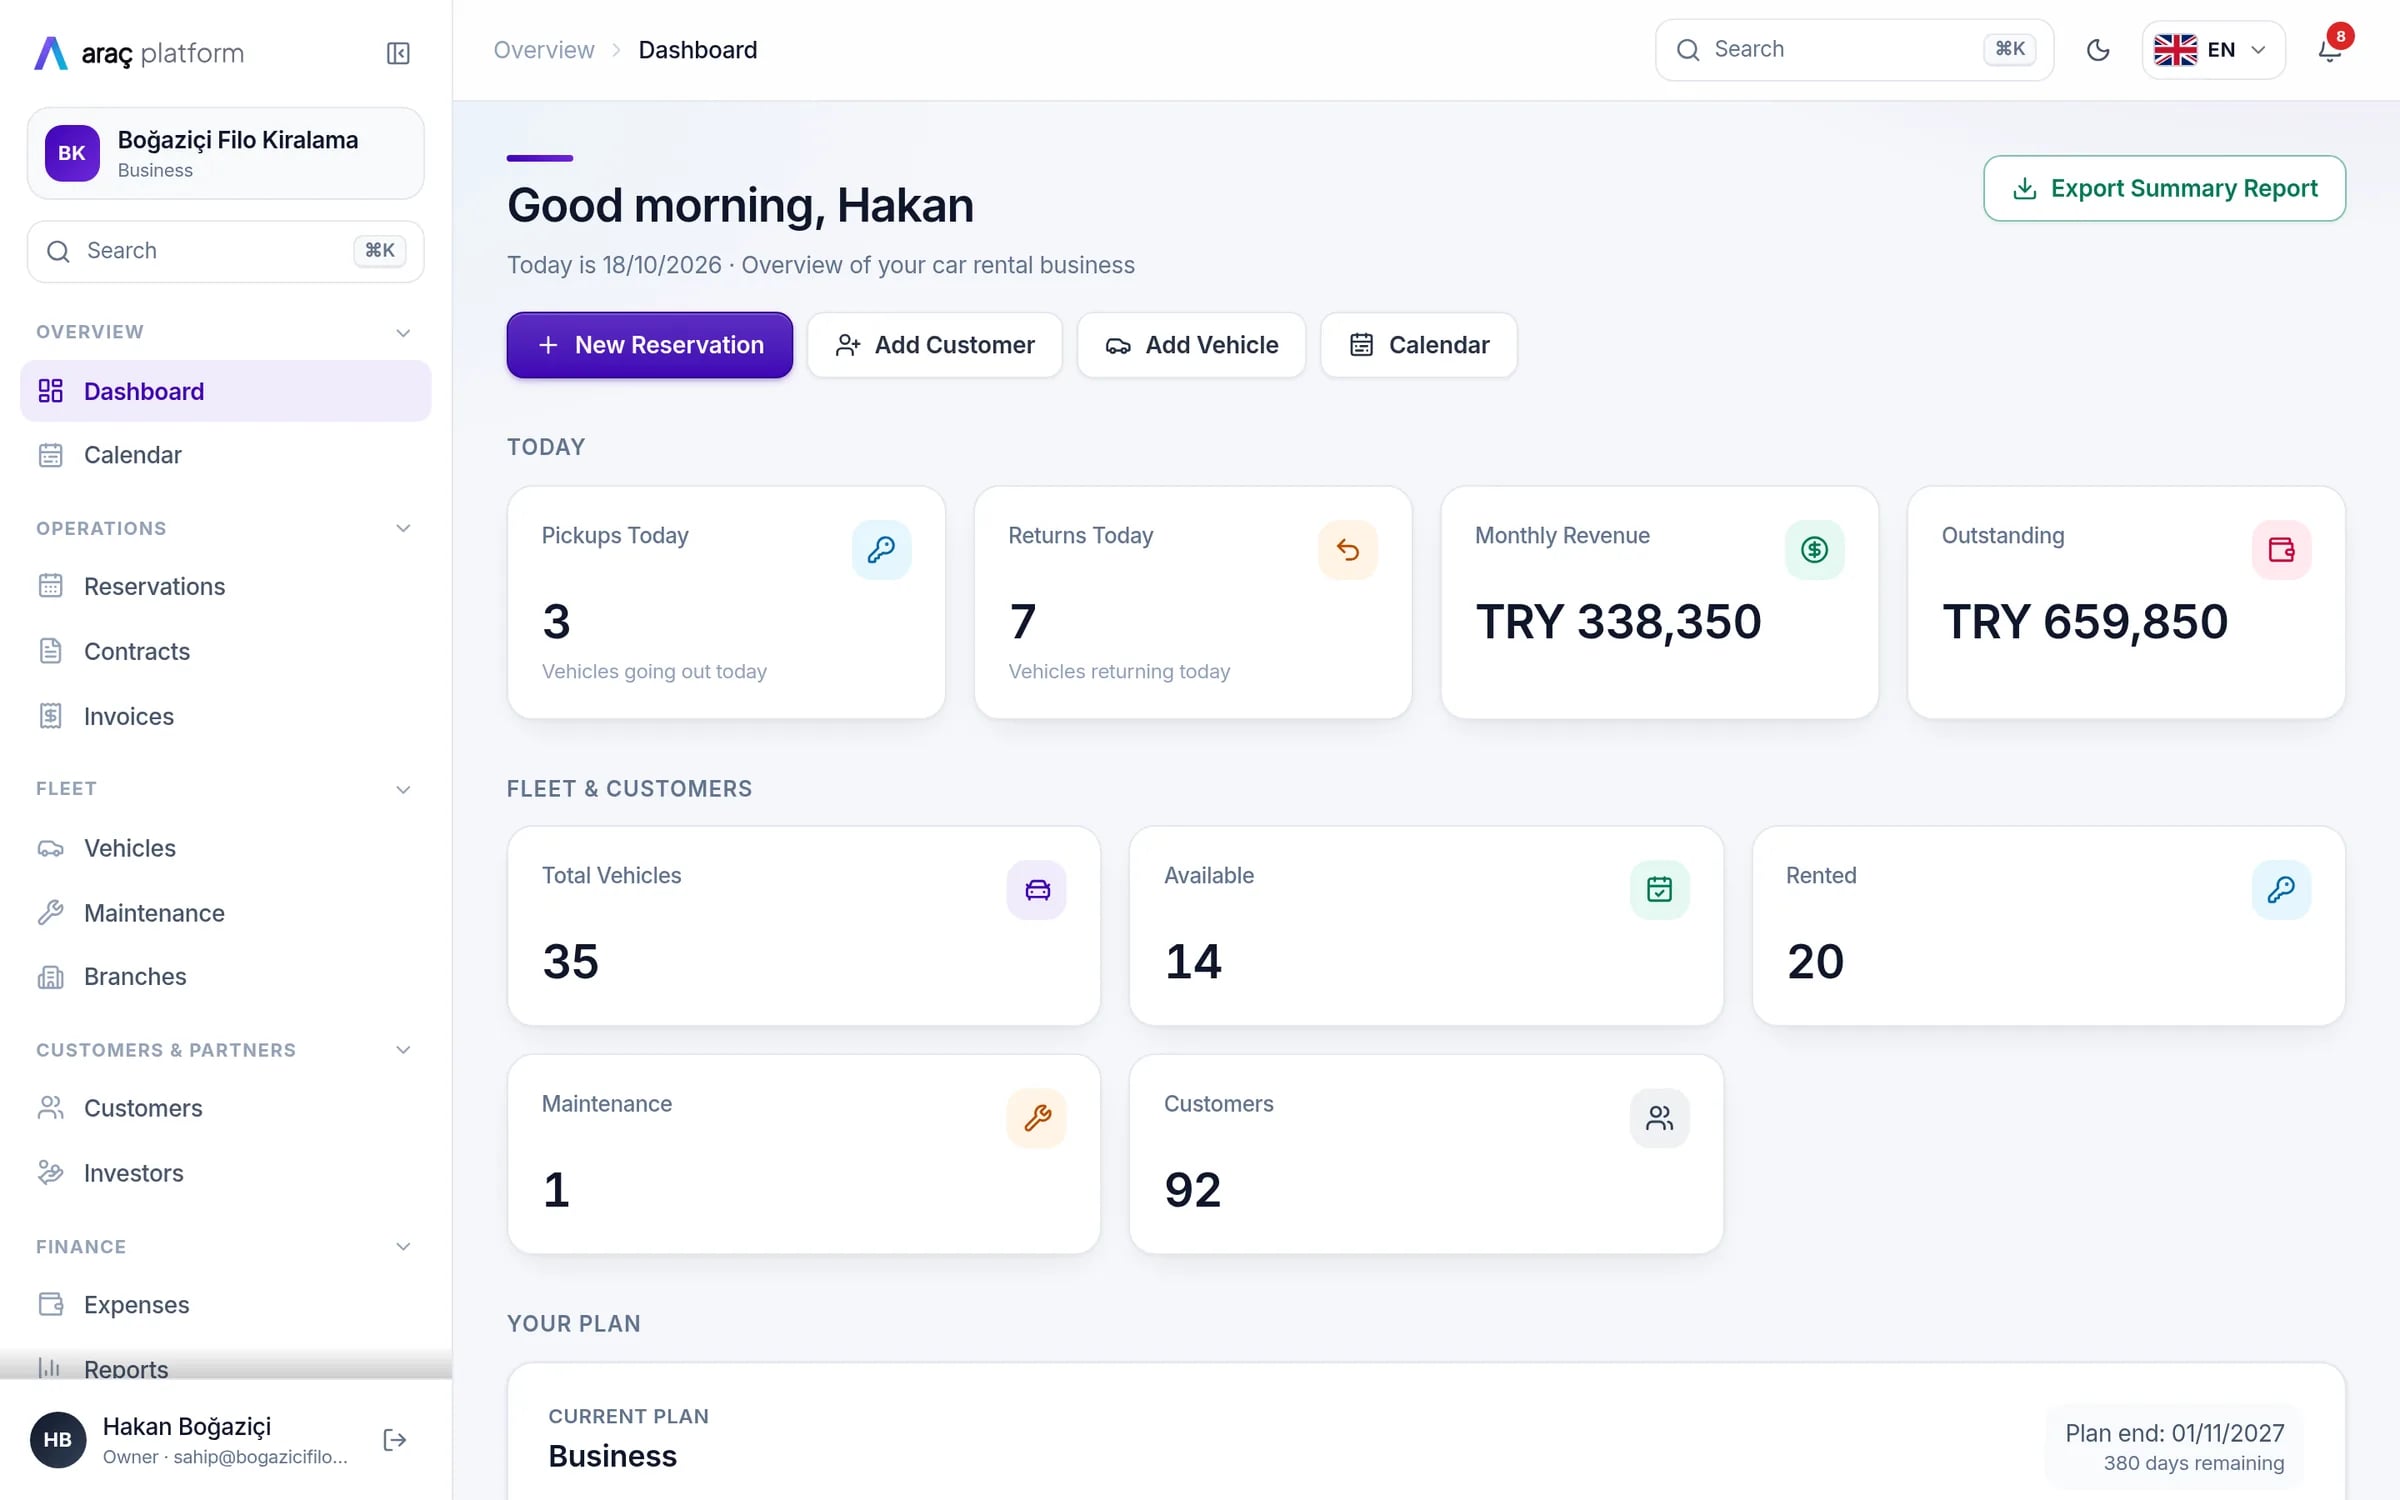This screenshot has width=2400, height=1500.
Task: Click the wallet icon on Outstanding card
Action: pos(2281,550)
